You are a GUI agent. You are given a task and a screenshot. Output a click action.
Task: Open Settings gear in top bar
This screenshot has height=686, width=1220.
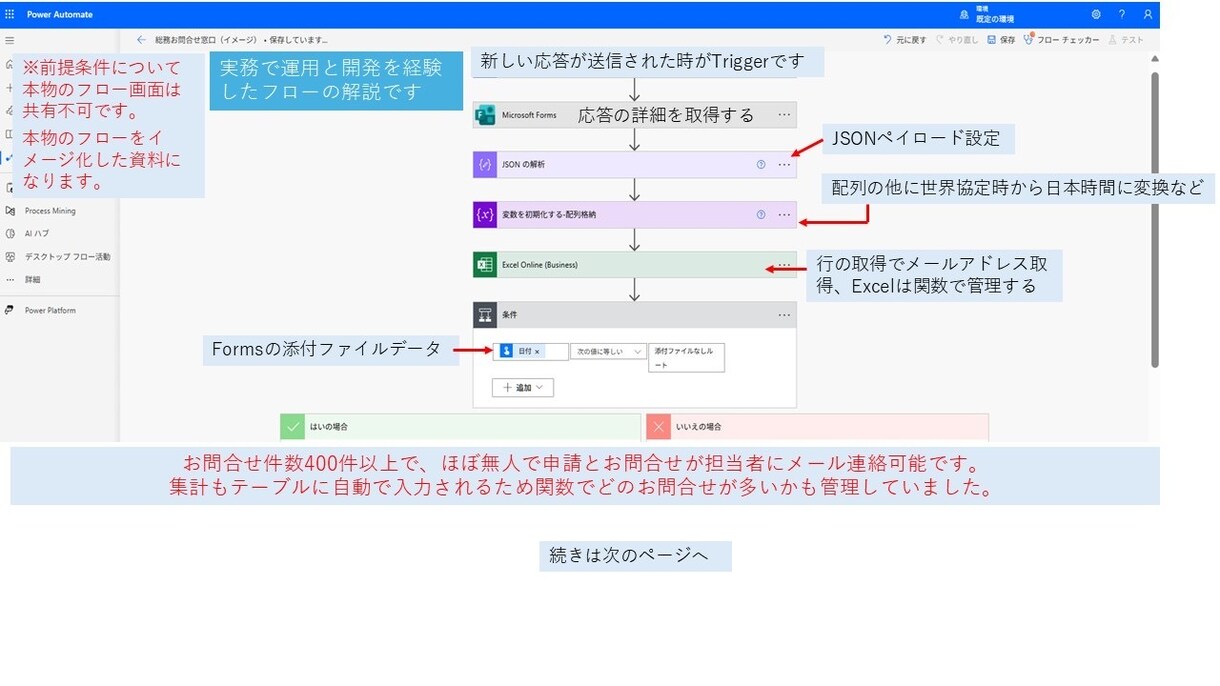coord(1096,15)
